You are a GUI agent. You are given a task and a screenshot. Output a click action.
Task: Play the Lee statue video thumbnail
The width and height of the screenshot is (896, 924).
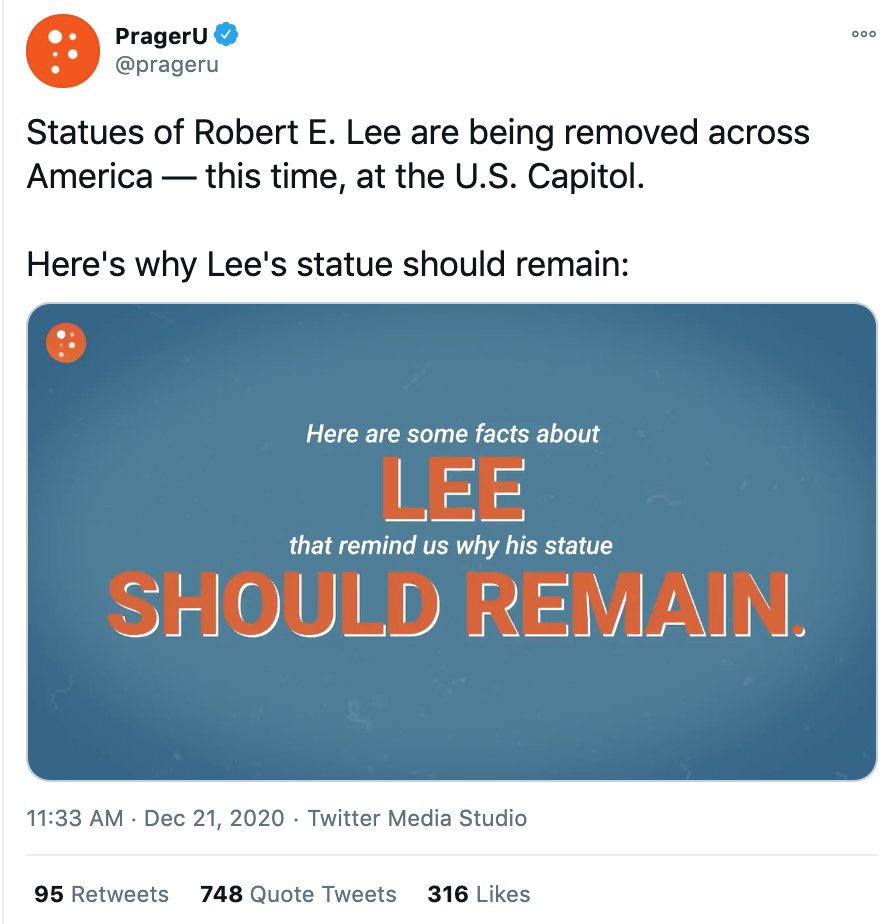click(x=452, y=542)
